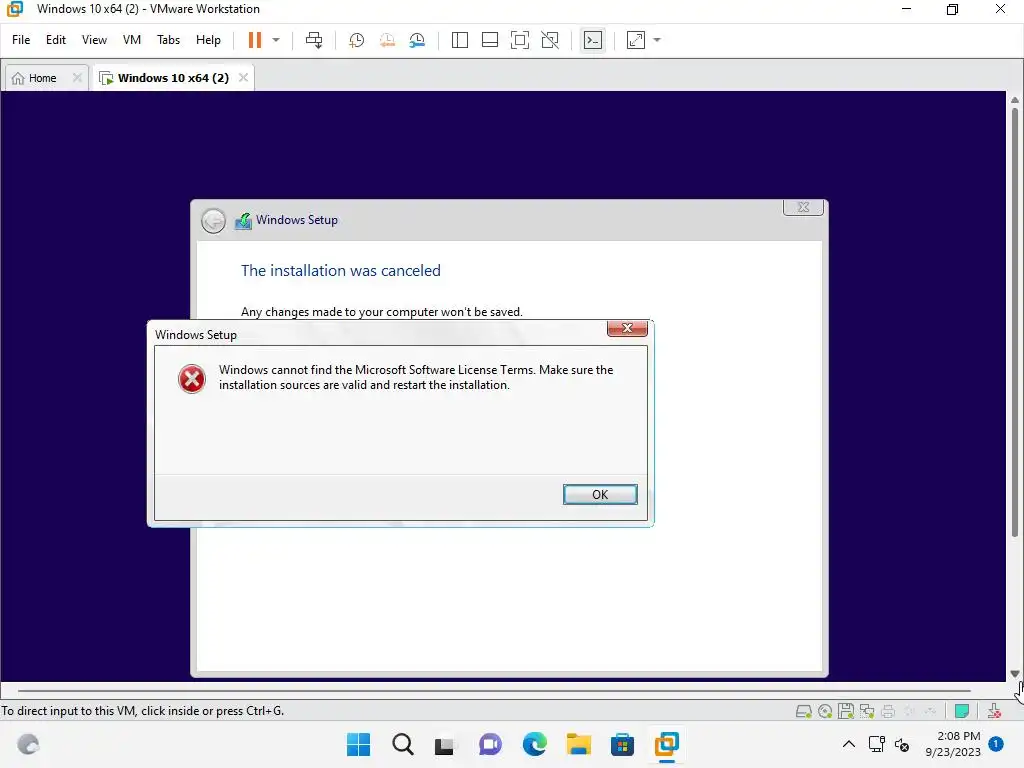This screenshot has height=768, width=1024.
Task: Open the snapshot manager with wrench clock icon
Action: coord(417,40)
